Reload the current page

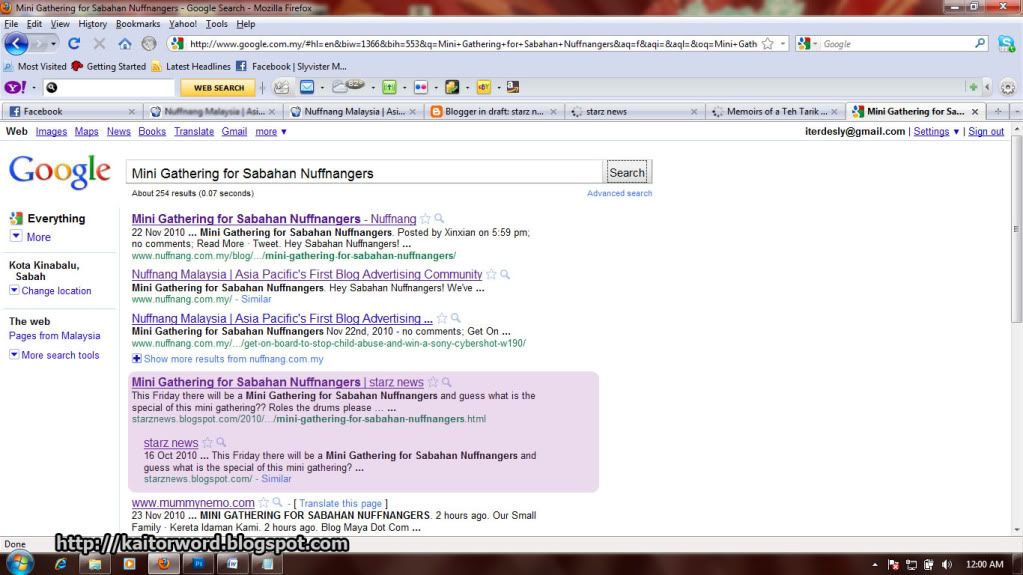pos(74,44)
